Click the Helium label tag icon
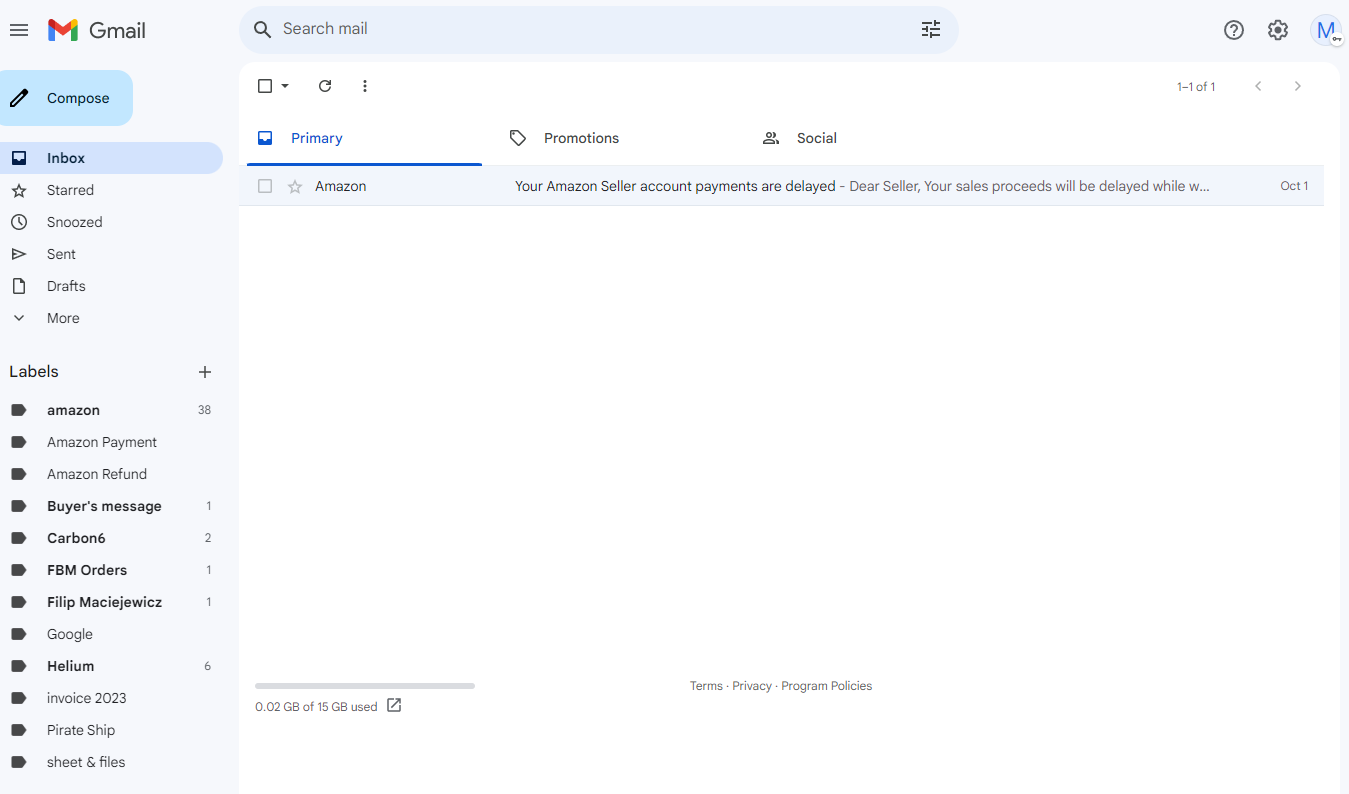The image size is (1349, 794). [18, 666]
